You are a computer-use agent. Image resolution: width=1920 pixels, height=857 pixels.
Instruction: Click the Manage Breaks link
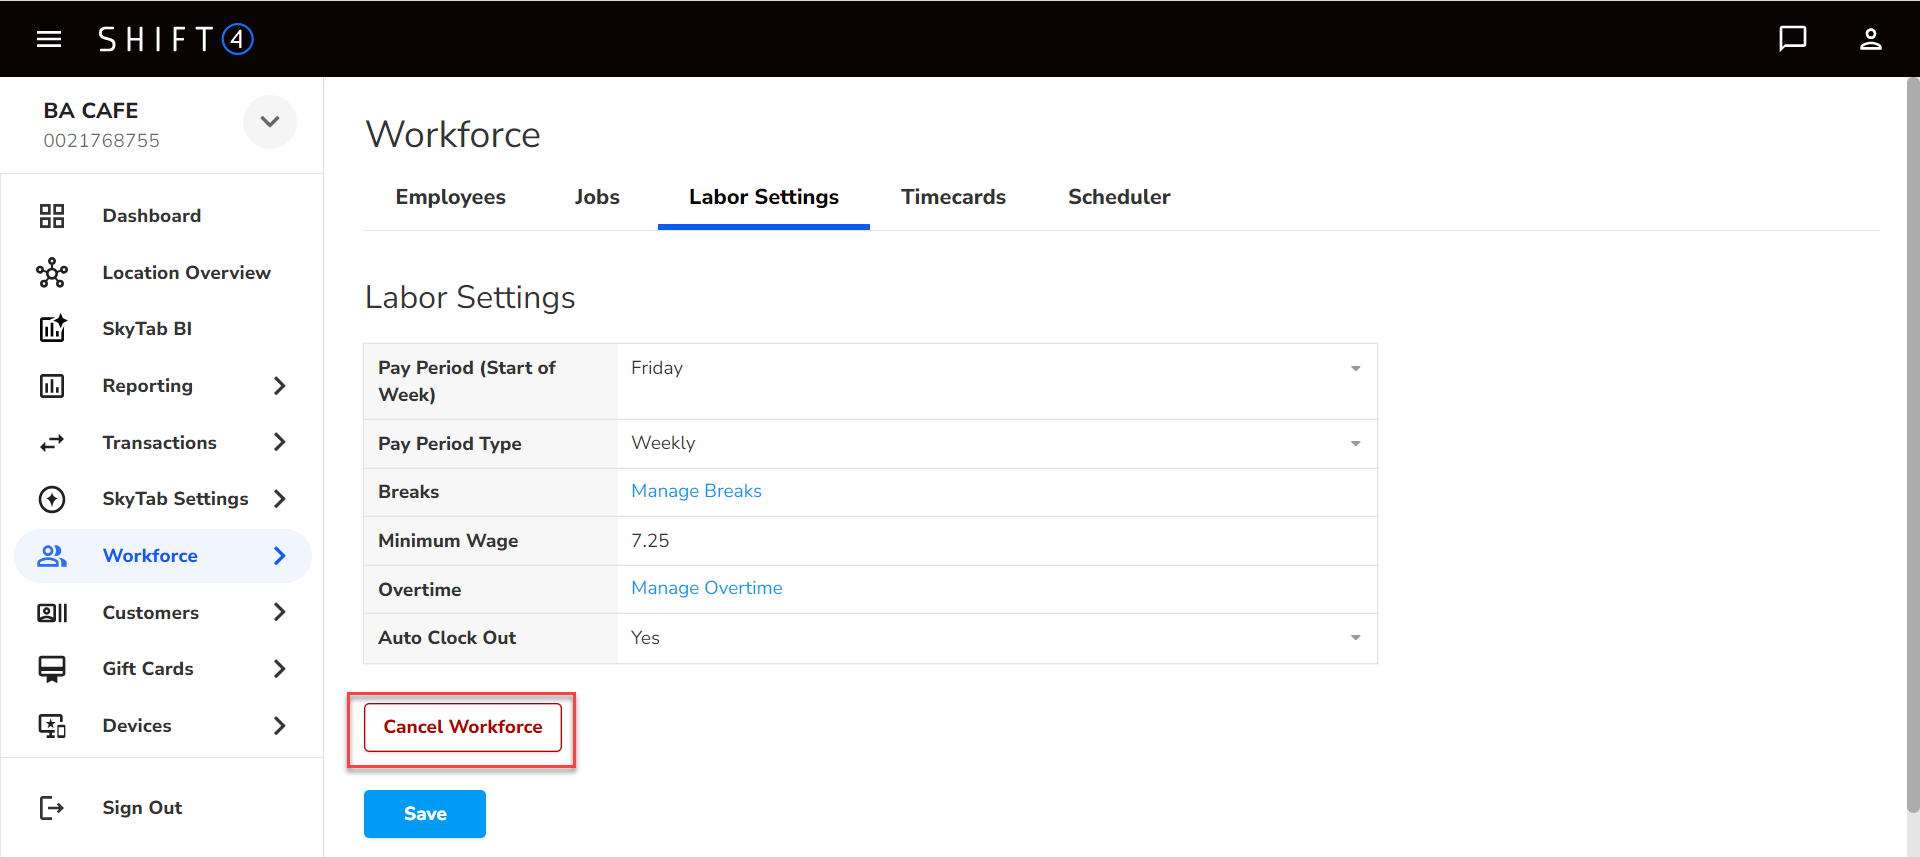[696, 491]
